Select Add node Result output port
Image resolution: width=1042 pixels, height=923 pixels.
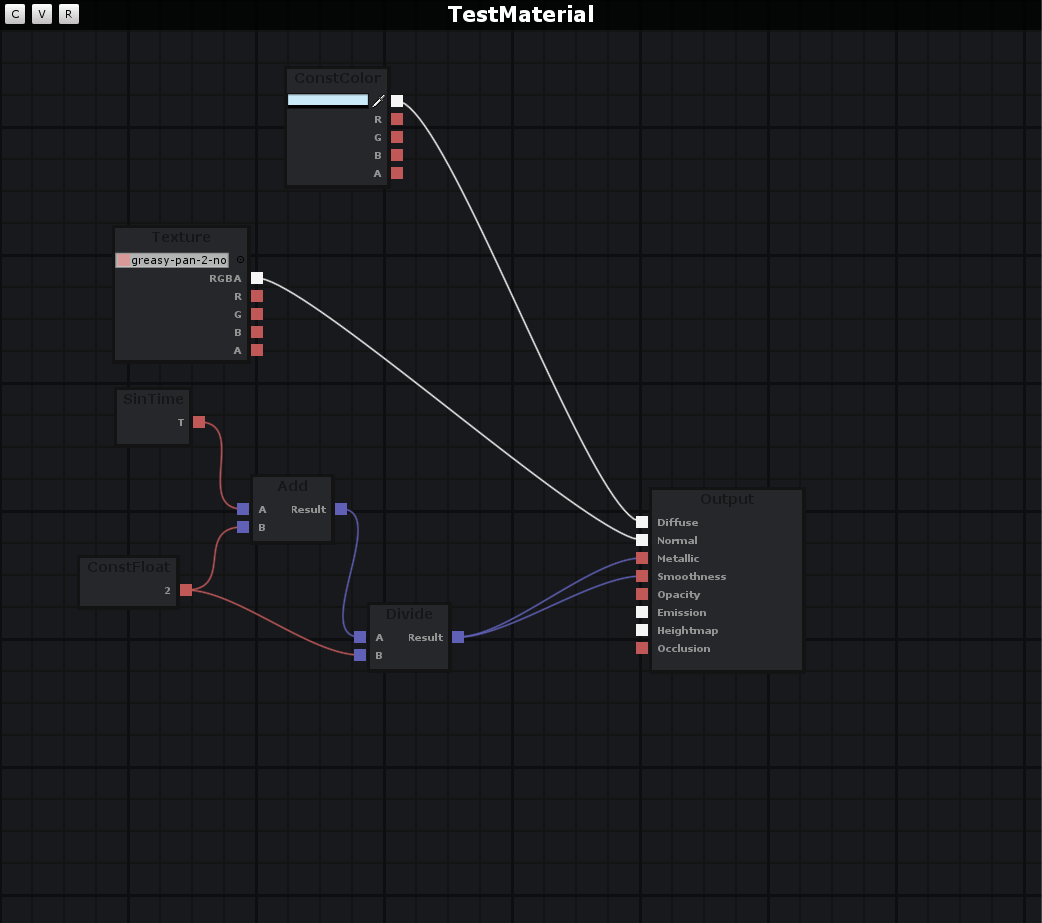point(341,509)
